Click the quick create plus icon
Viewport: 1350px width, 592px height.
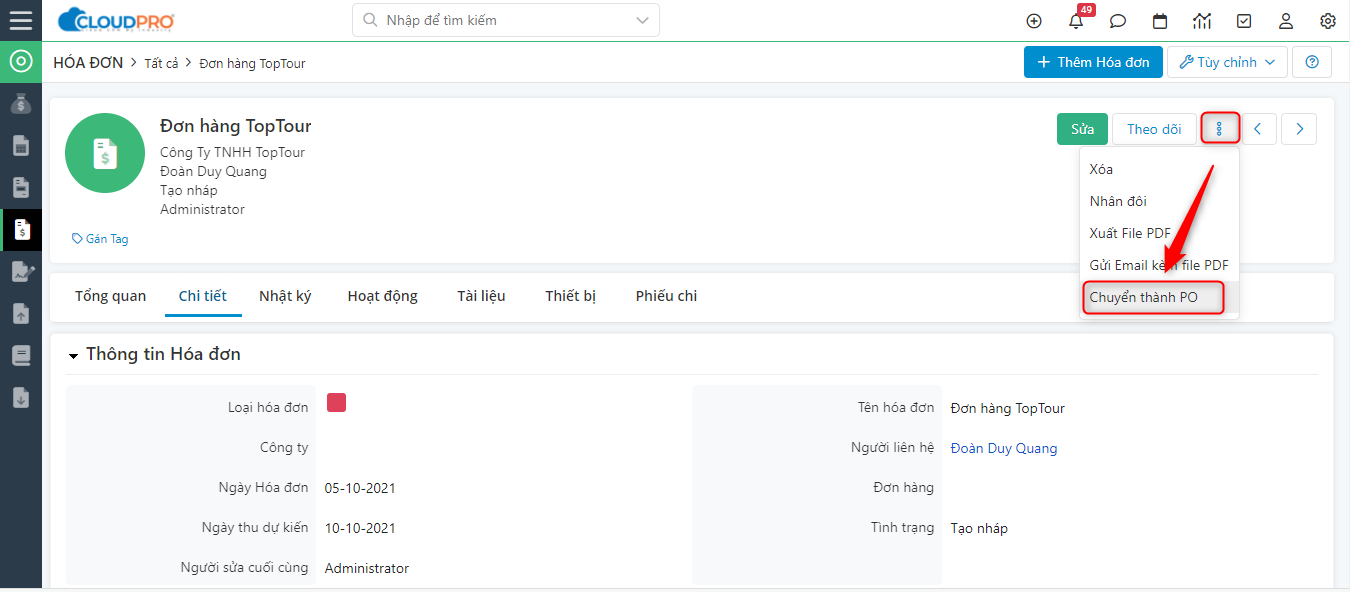coord(1034,21)
